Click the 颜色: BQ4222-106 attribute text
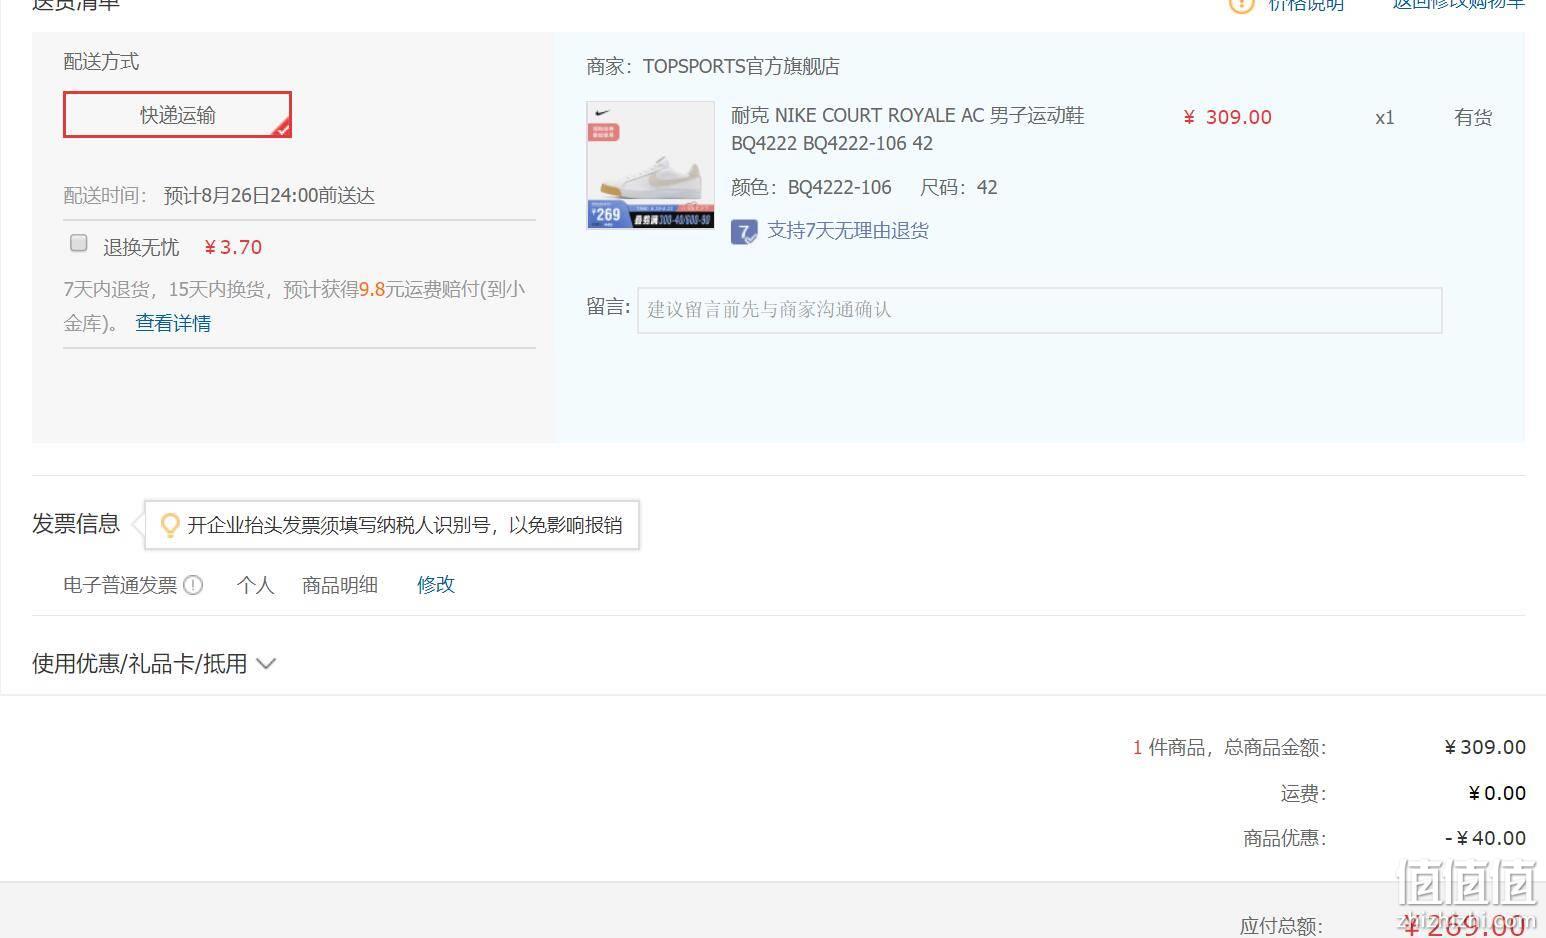Screen dimensions: 1546x938 [811, 188]
